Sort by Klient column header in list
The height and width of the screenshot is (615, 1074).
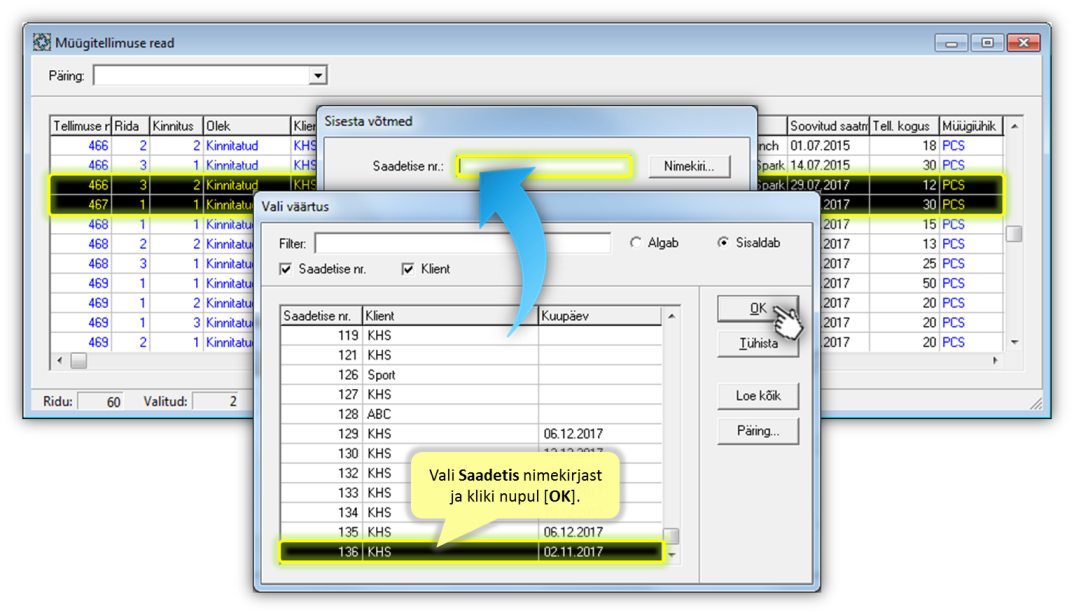coord(450,316)
